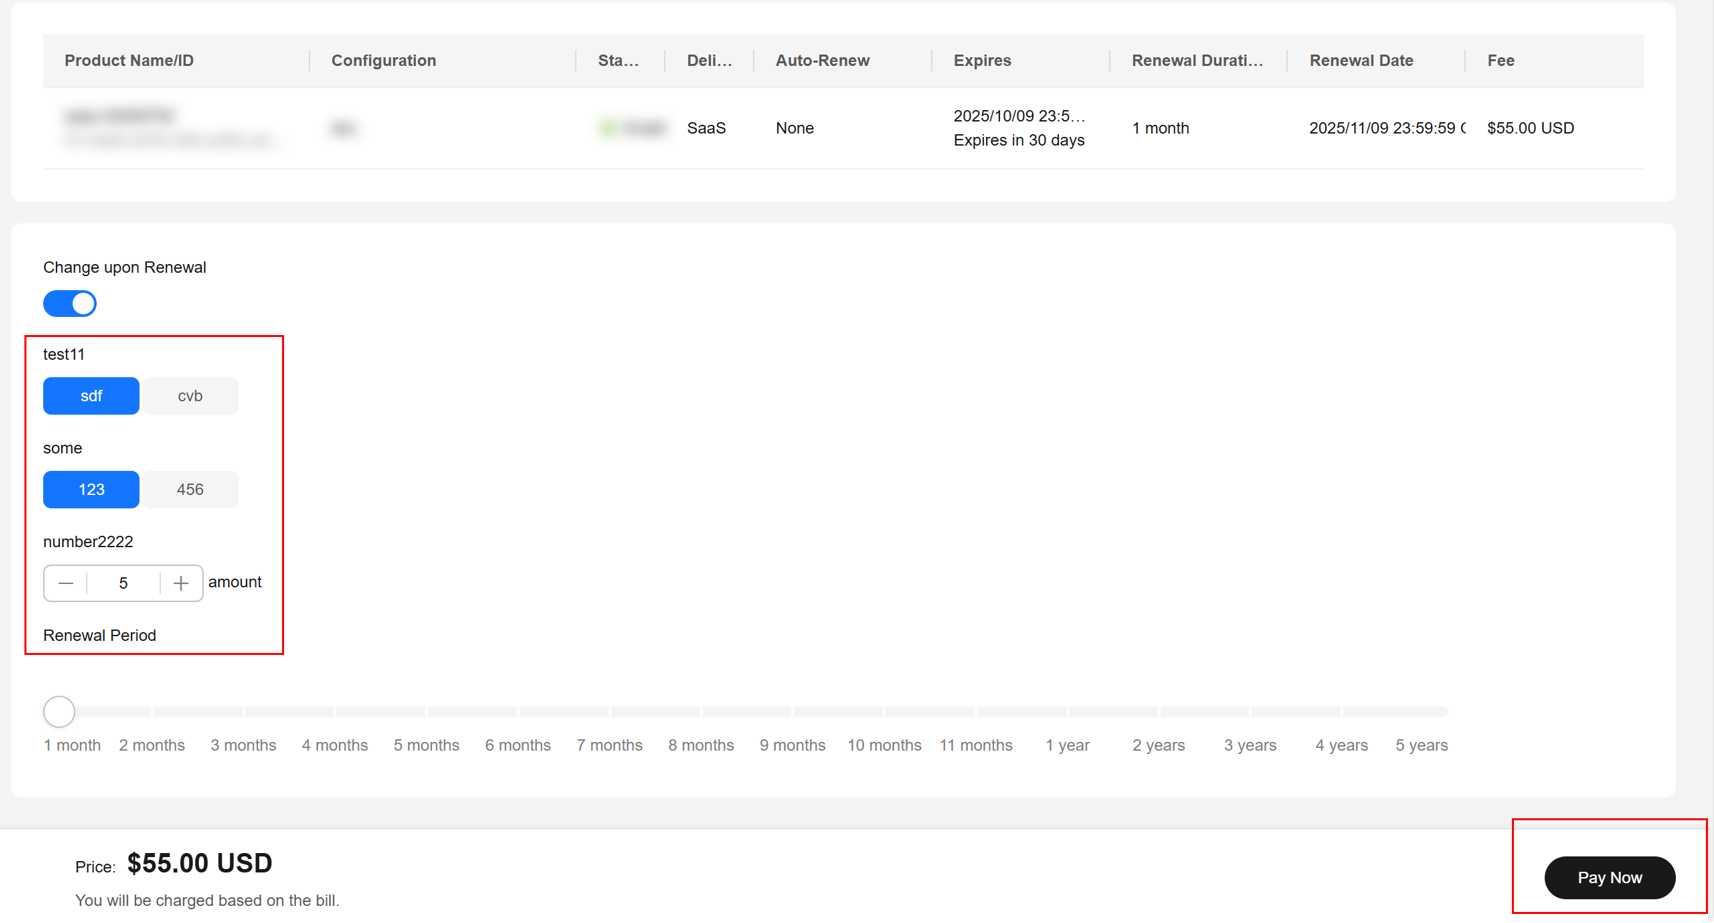The width and height of the screenshot is (1714, 923).
Task: Click the 'Expires in 30 days' text
Action: coord(1019,140)
